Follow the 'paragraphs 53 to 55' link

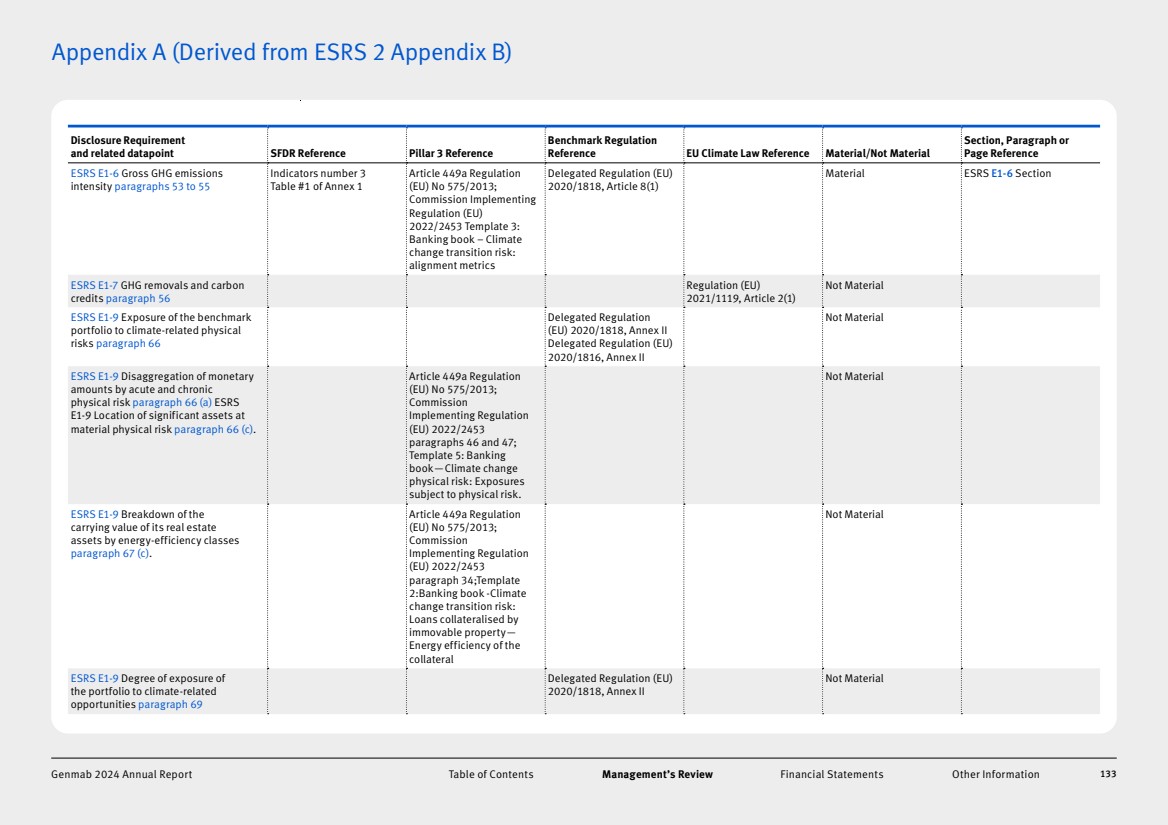[162, 187]
